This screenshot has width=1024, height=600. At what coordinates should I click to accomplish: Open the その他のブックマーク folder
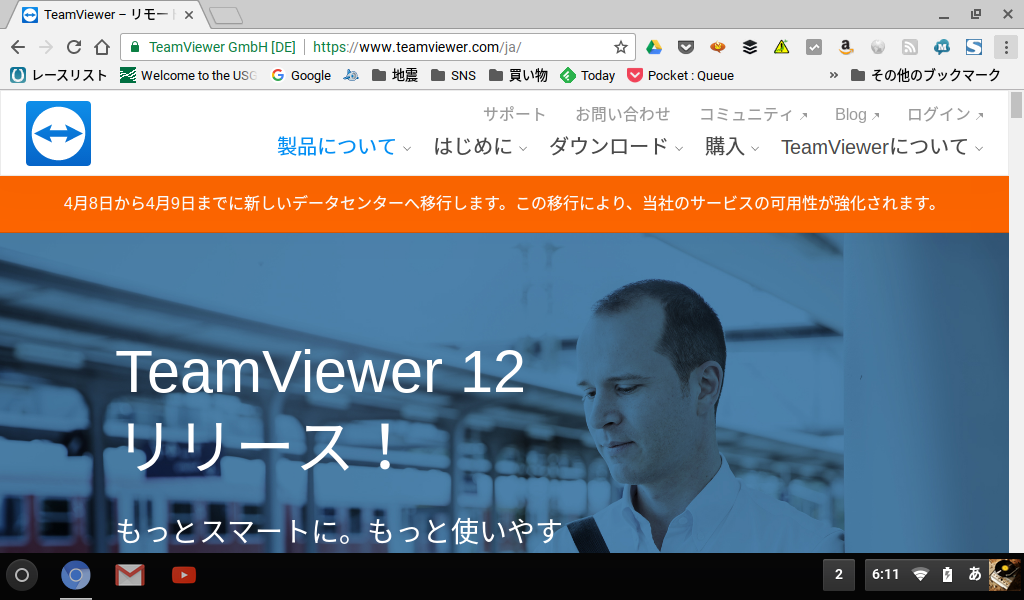[925, 75]
